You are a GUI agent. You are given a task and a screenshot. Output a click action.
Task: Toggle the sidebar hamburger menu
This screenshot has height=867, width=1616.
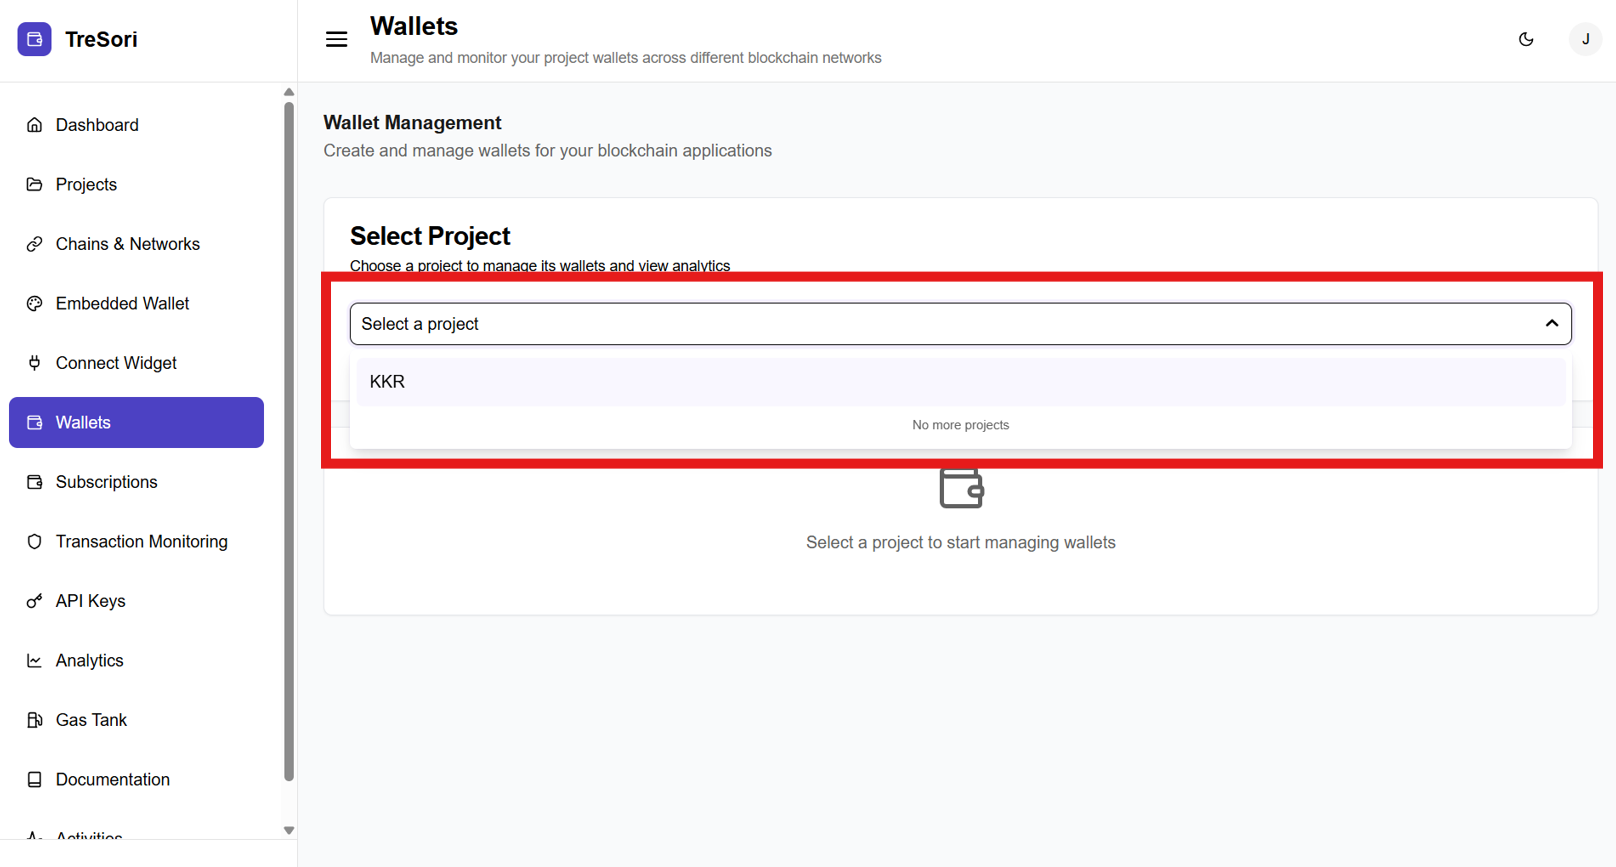[336, 39]
